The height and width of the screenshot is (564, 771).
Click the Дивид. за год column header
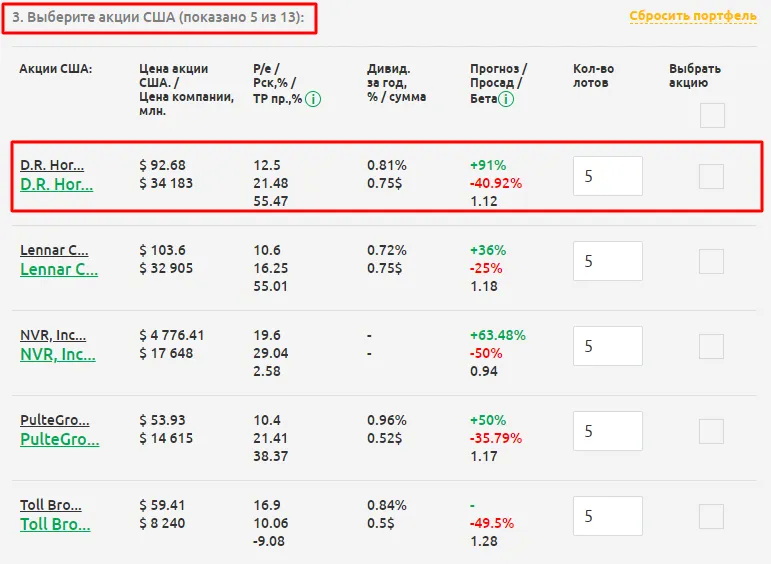(x=396, y=83)
